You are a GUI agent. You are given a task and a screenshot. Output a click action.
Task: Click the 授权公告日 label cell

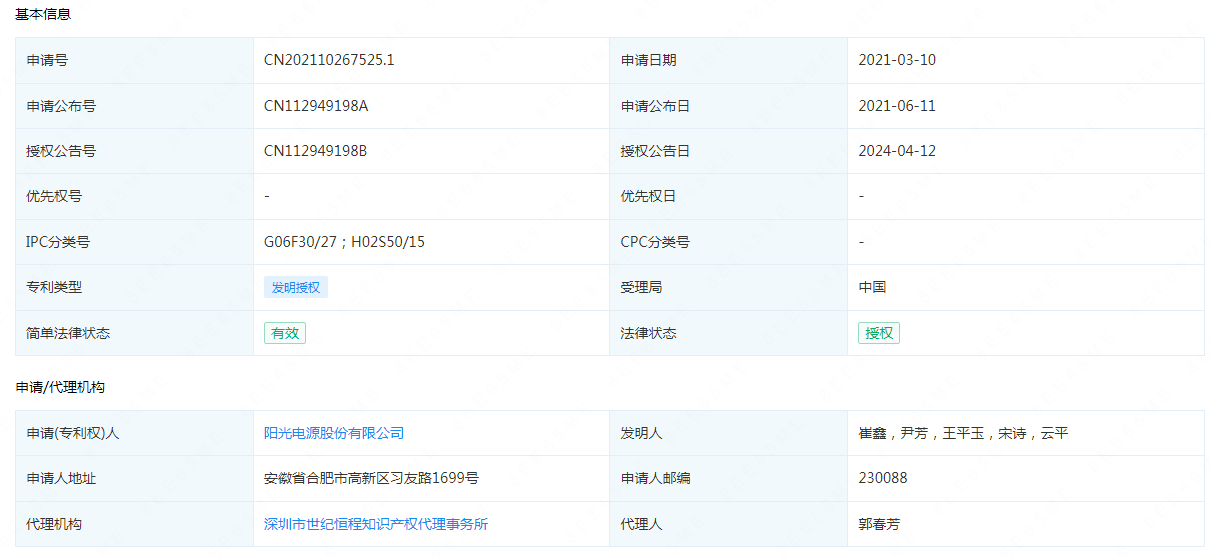coord(728,151)
